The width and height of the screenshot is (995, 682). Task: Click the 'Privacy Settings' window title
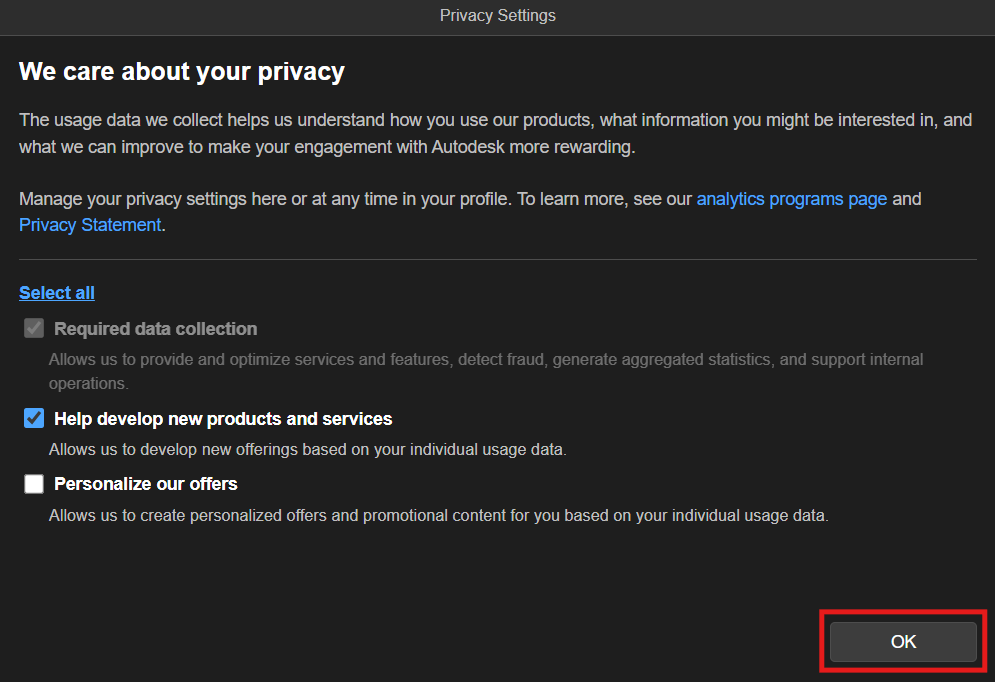[498, 15]
